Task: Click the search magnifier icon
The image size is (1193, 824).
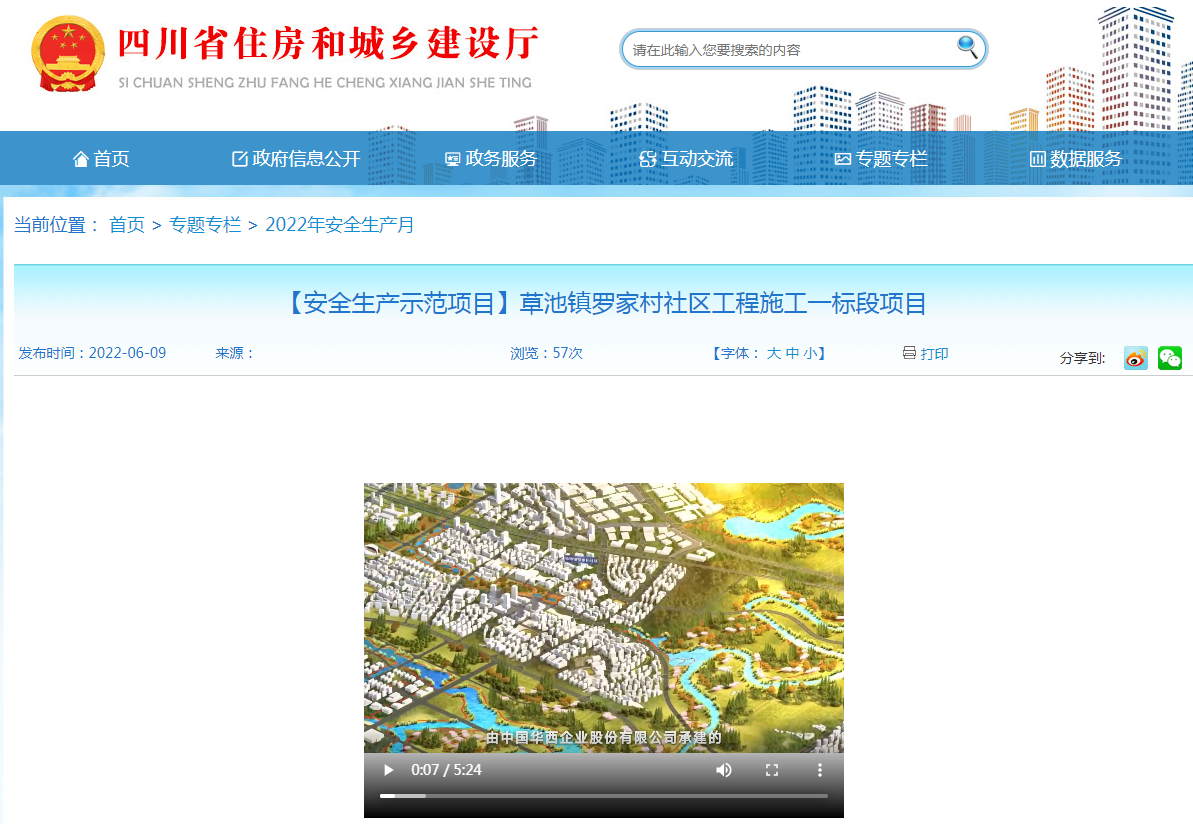Action: (967, 46)
